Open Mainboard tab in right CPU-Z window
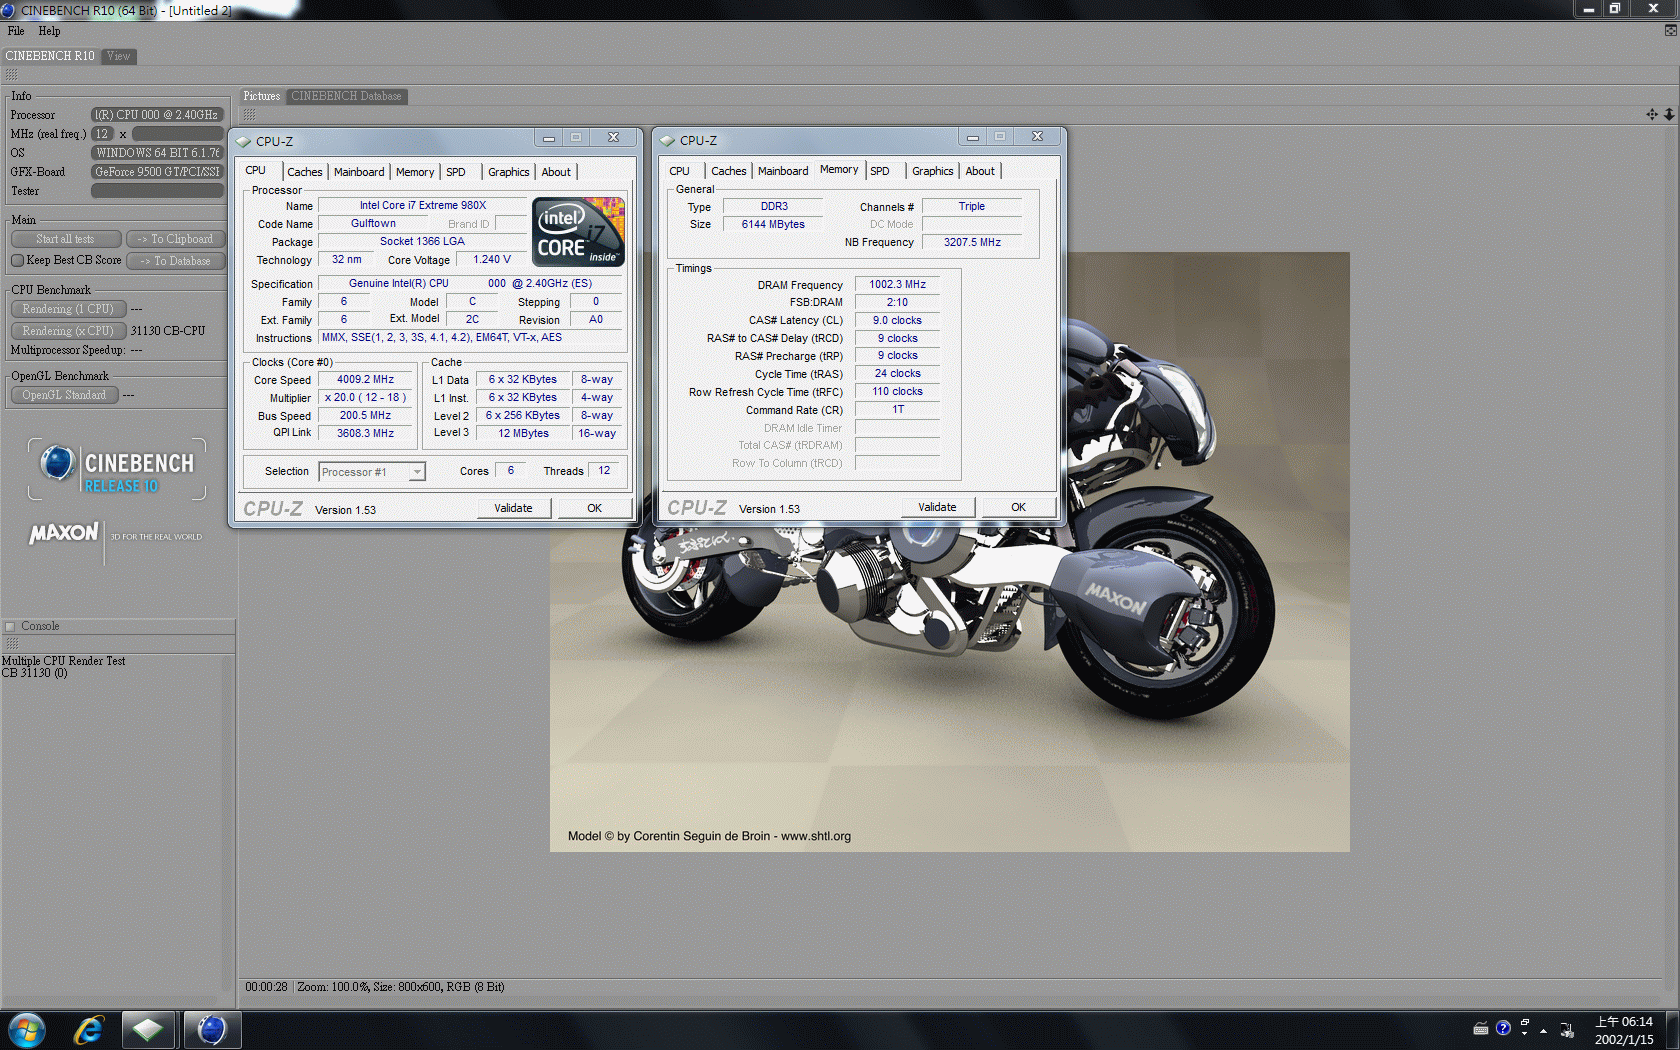Screen dimensions: 1680x1050 coord(783,171)
